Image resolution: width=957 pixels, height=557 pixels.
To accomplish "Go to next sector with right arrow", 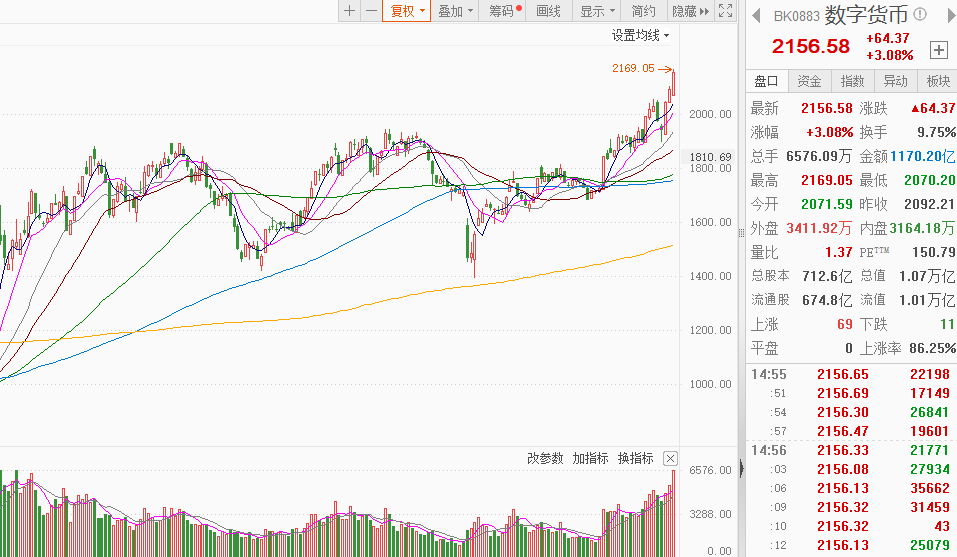I will coord(947,15).
